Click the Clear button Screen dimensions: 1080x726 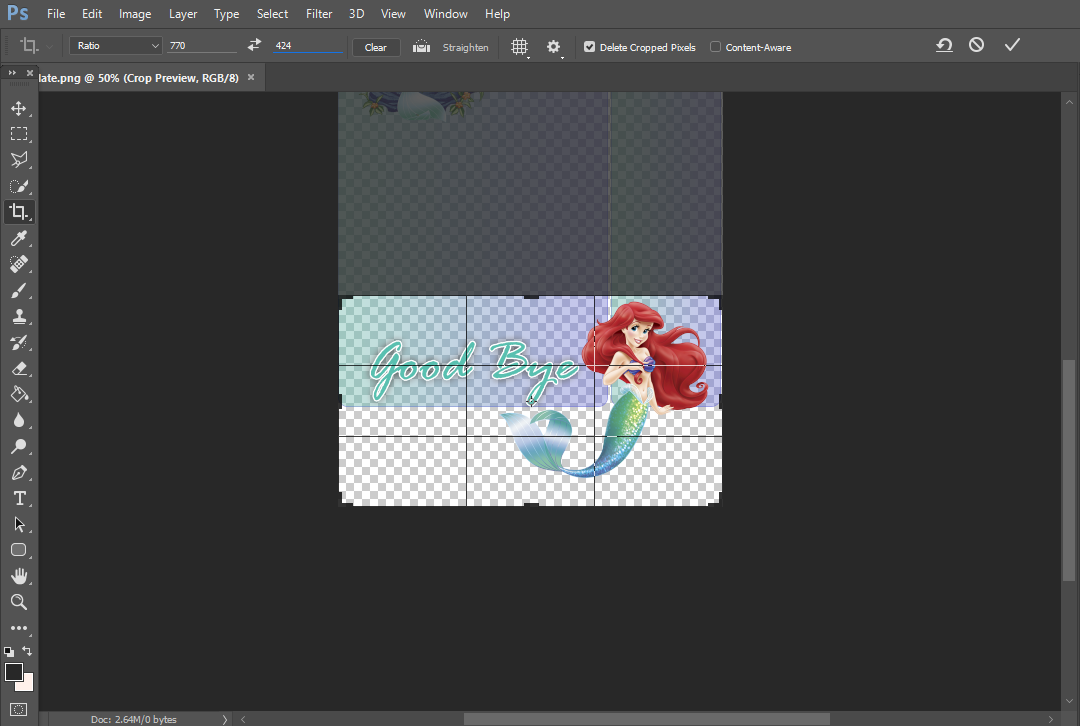[x=376, y=47]
